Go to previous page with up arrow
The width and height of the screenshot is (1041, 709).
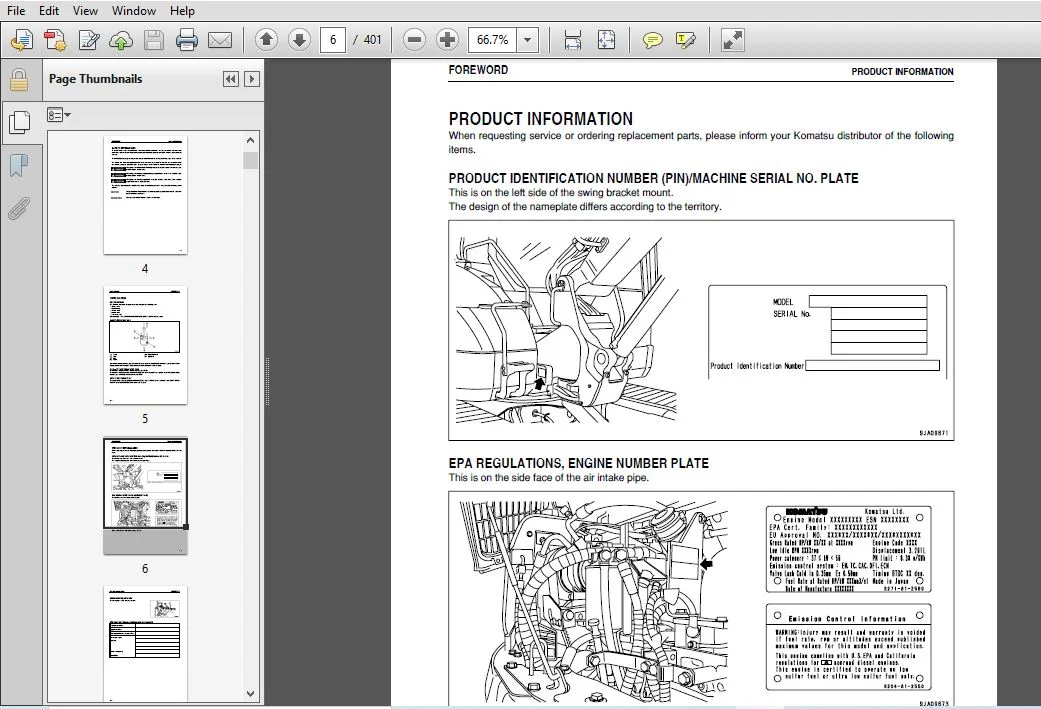pyautogui.click(x=266, y=40)
